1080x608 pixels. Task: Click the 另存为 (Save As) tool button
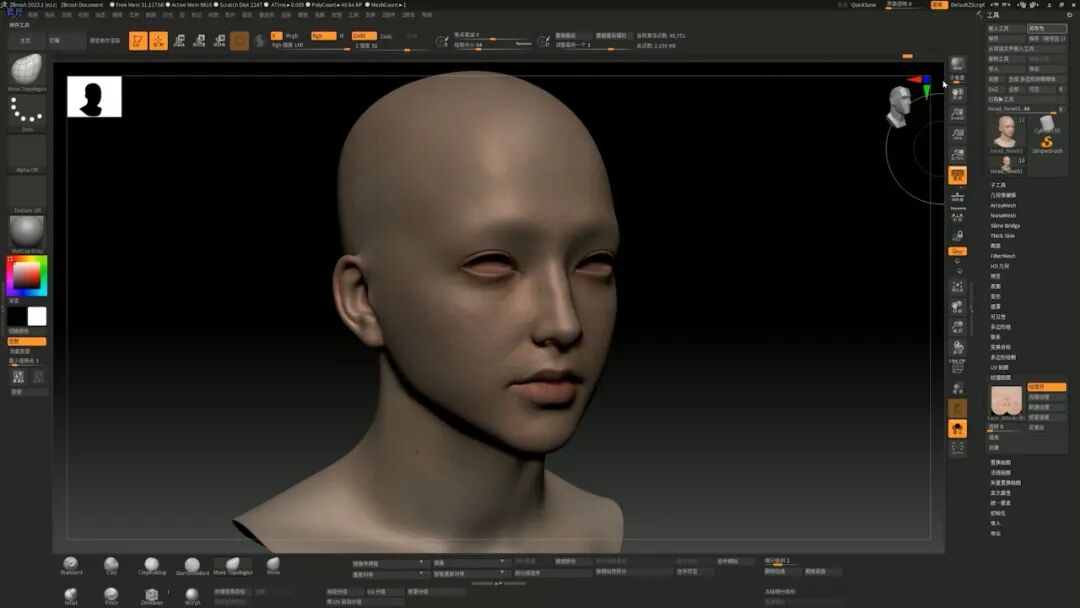(x=1046, y=28)
